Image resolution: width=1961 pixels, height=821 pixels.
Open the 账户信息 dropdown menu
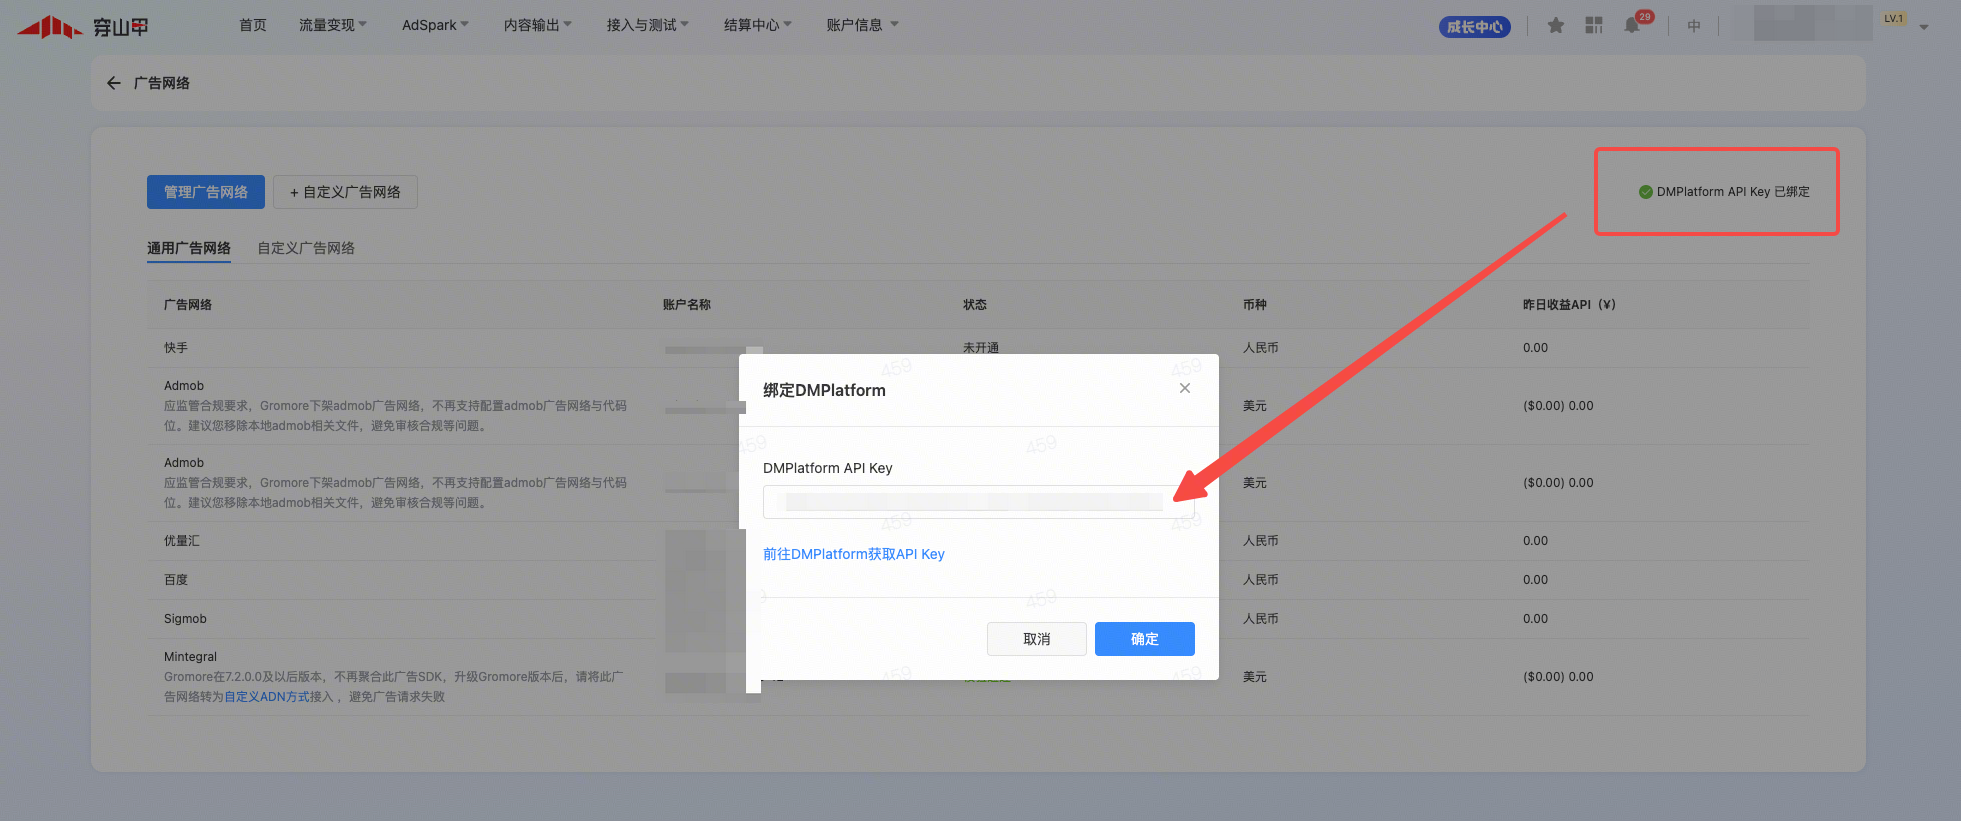[x=861, y=25]
